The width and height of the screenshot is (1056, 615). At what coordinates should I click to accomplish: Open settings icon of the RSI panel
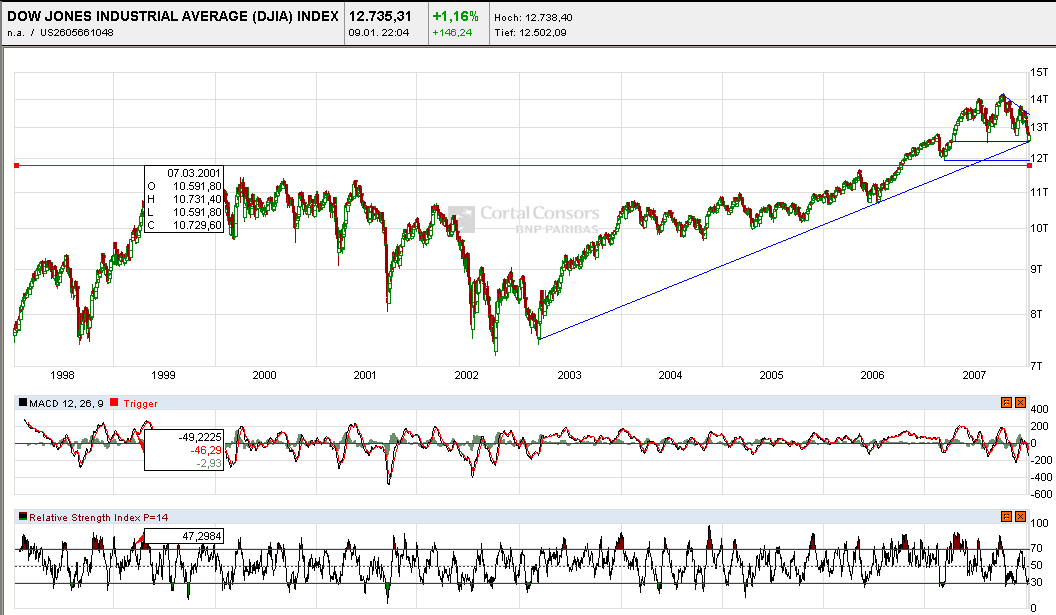(x=1006, y=517)
